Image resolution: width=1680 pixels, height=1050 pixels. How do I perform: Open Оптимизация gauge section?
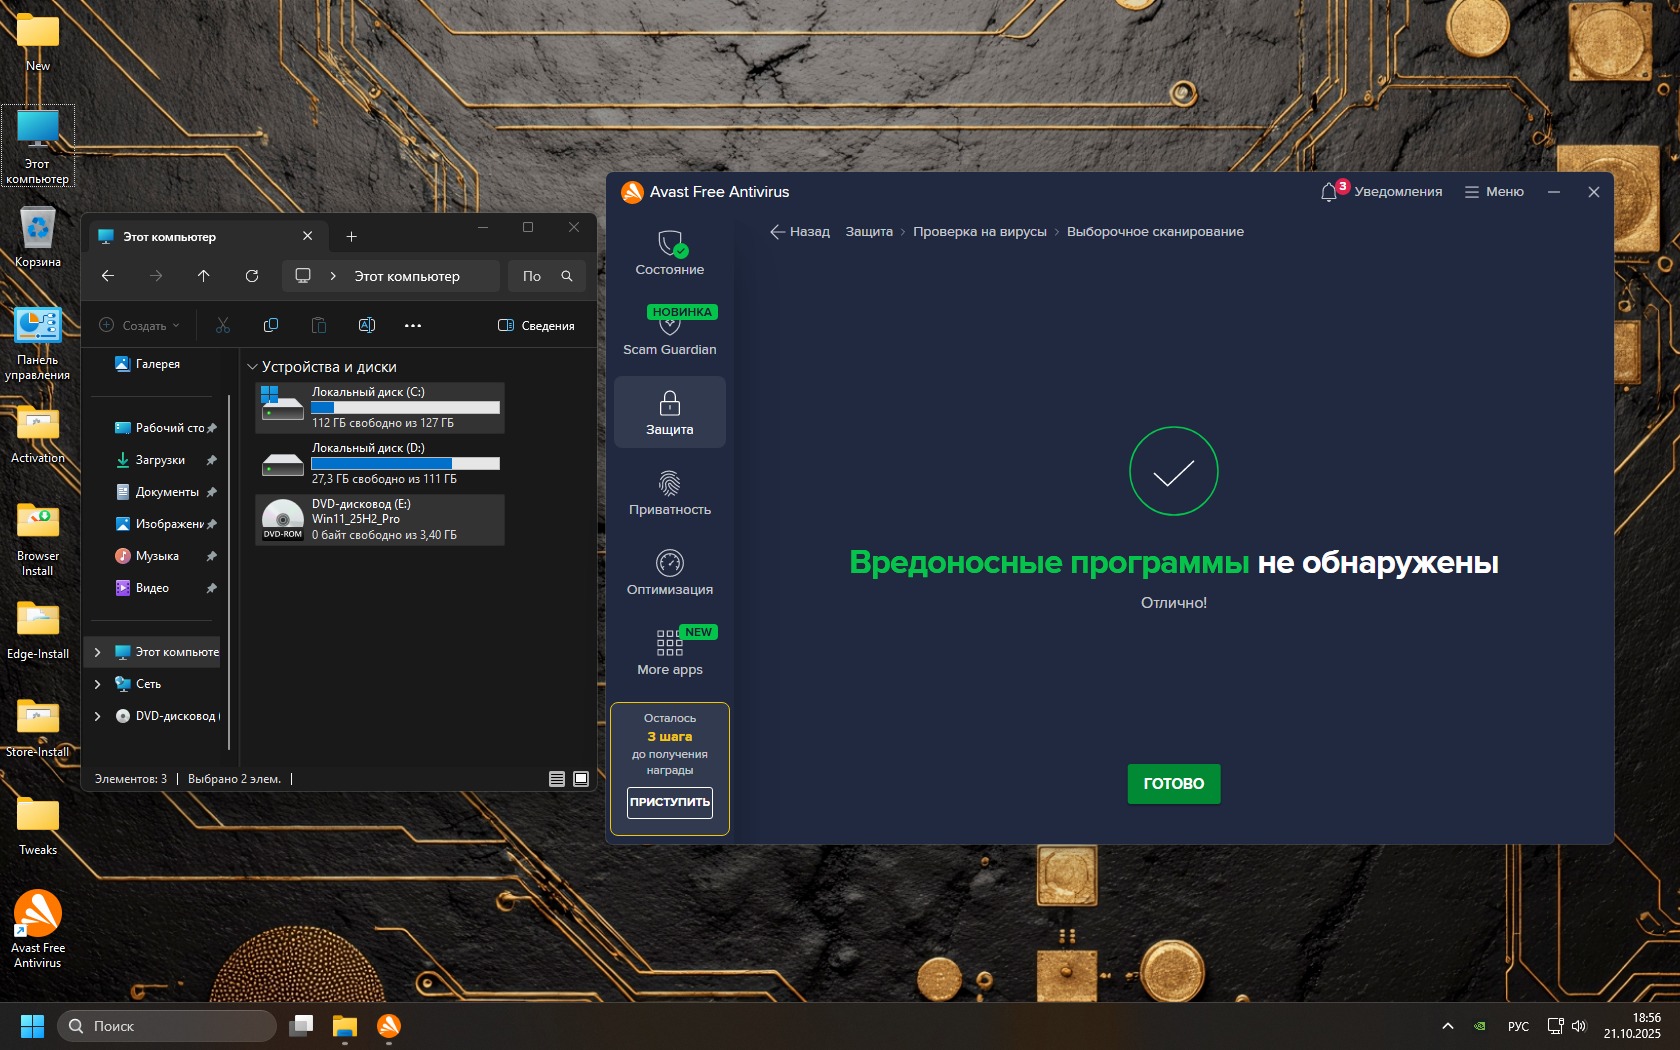pos(670,572)
